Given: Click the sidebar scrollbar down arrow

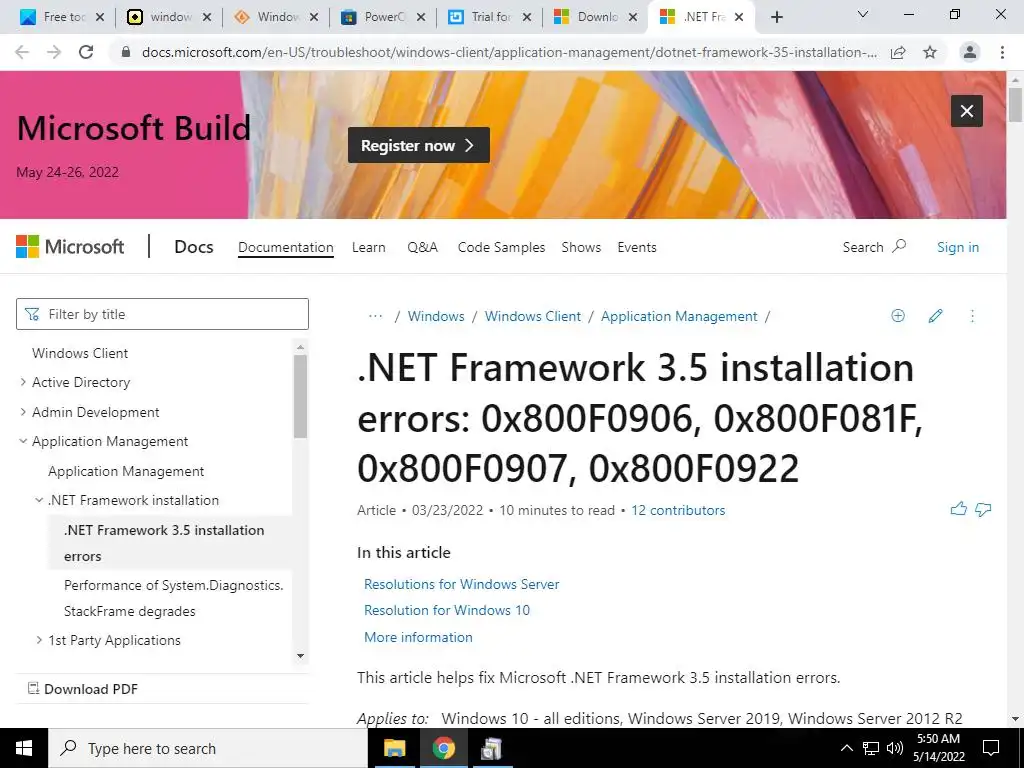Looking at the screenshot, I should point(300,656).
